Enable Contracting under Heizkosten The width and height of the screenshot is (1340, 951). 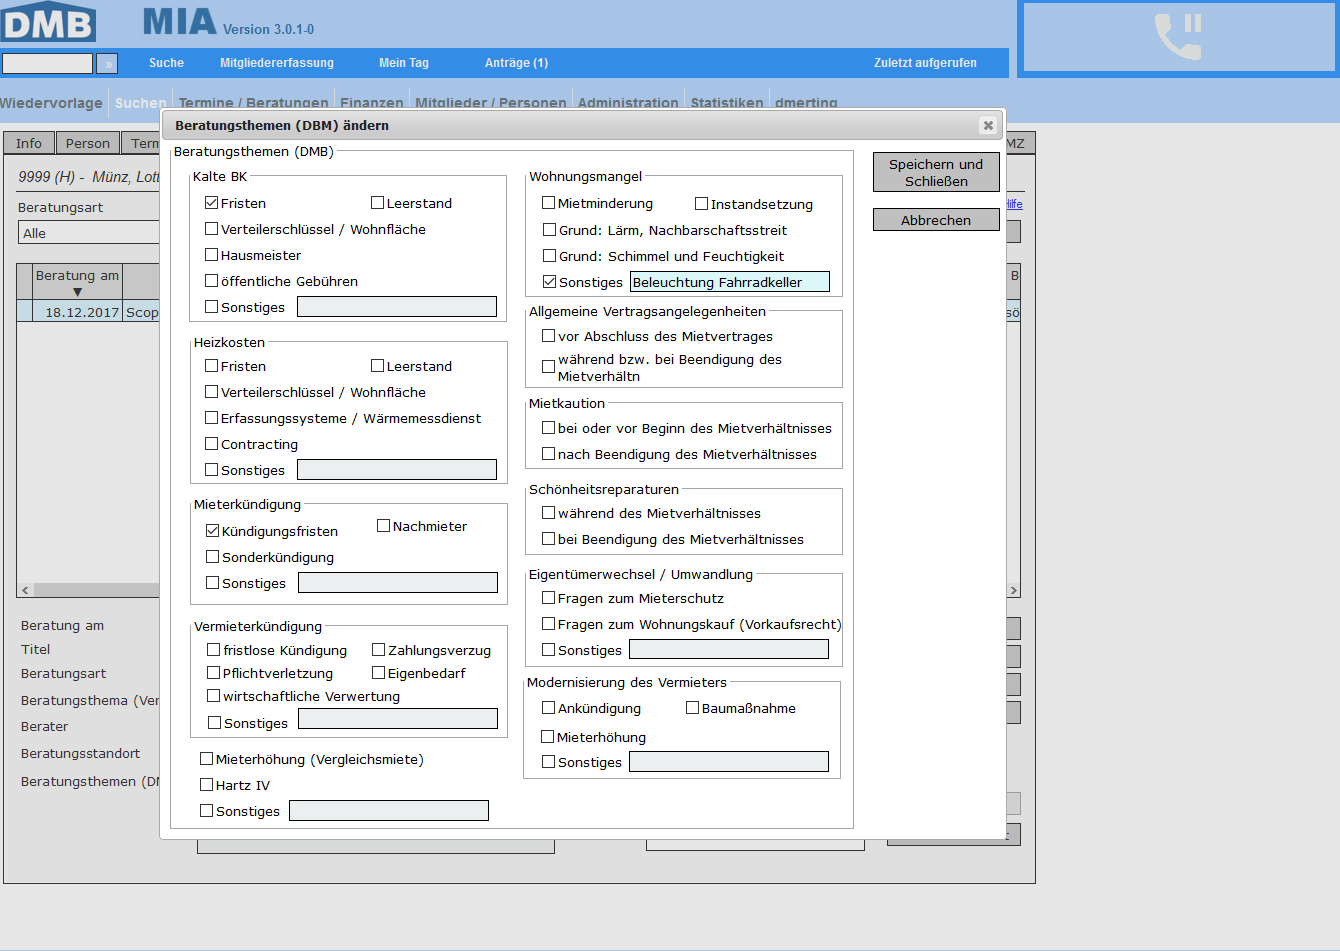(212, 443)
